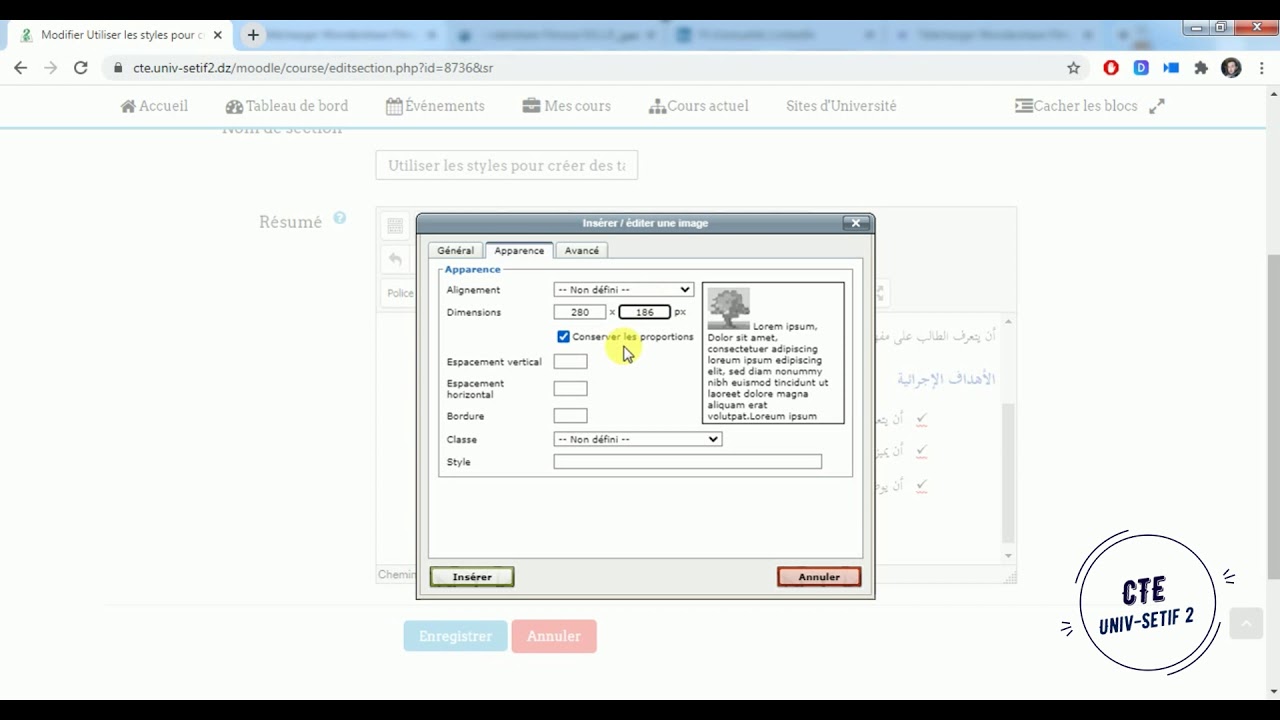
Task: Switch to the Apparence tab
Action: (x=519, y=251)
